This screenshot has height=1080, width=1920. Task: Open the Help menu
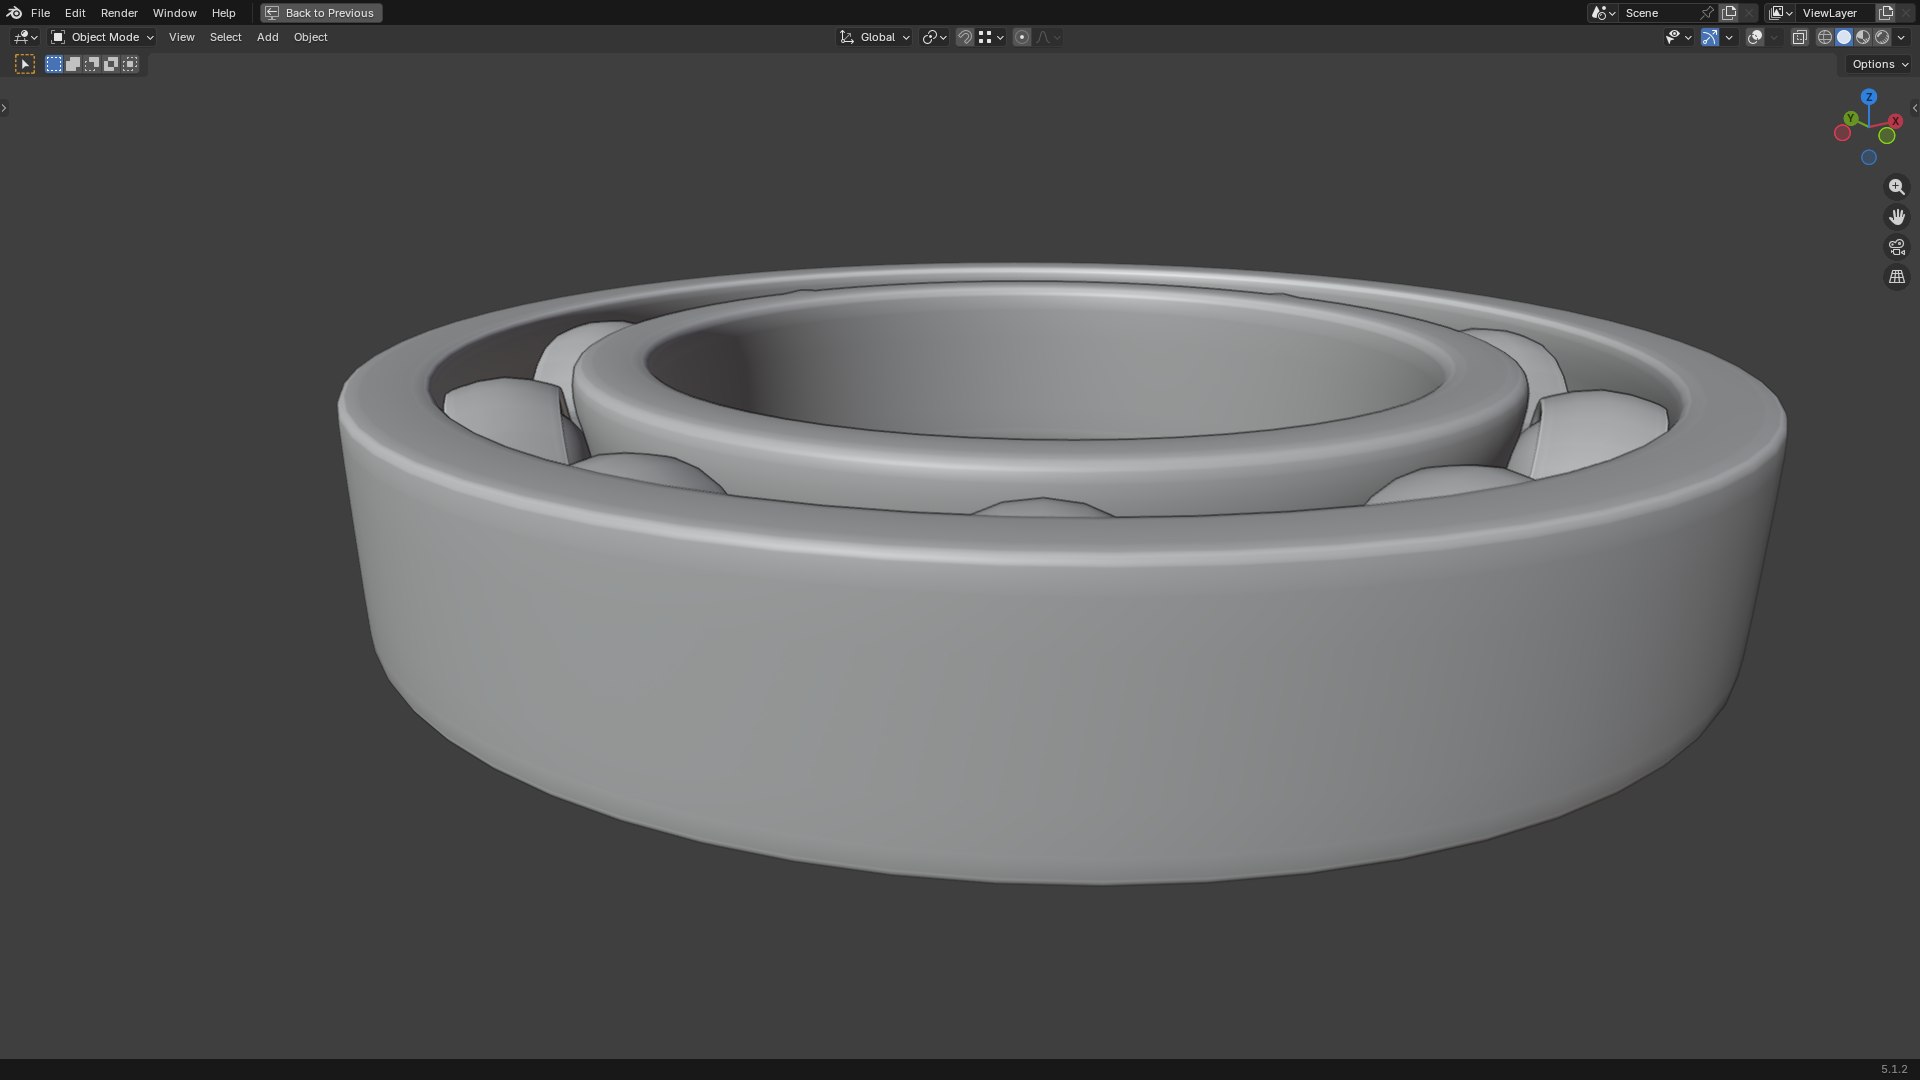pos(223,13)
